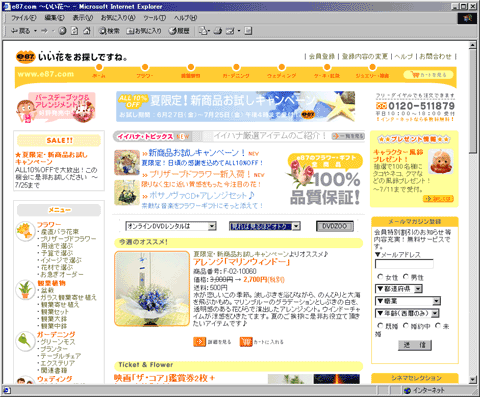Screen dimensions: 480x397
Task: Open the 職業 dropdown list
Action: click(x=408, y=301)
